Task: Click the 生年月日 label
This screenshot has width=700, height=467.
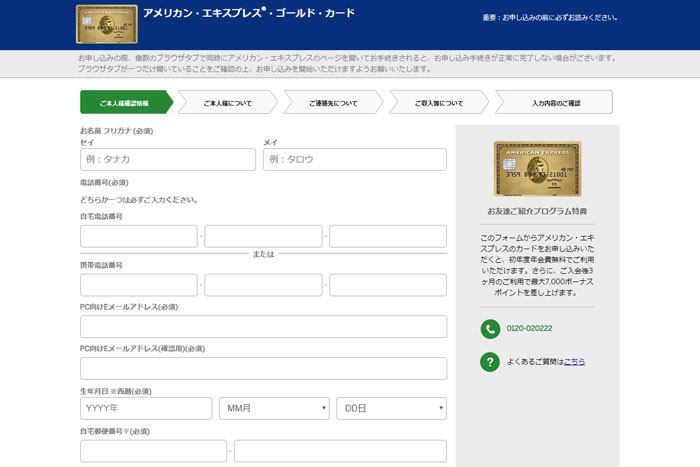Action: click(x=116, y=391)
